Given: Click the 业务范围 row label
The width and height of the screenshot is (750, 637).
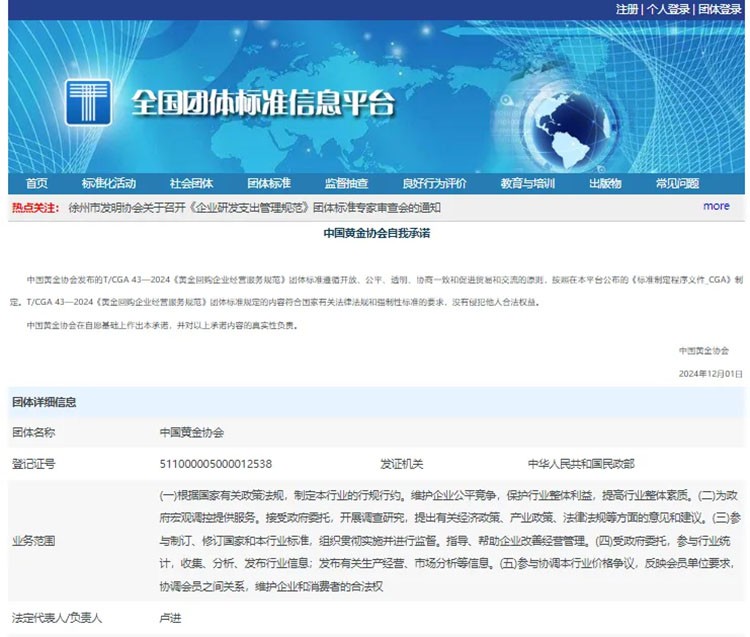Looking at the screenshot, I should click(x=33, y=541).
